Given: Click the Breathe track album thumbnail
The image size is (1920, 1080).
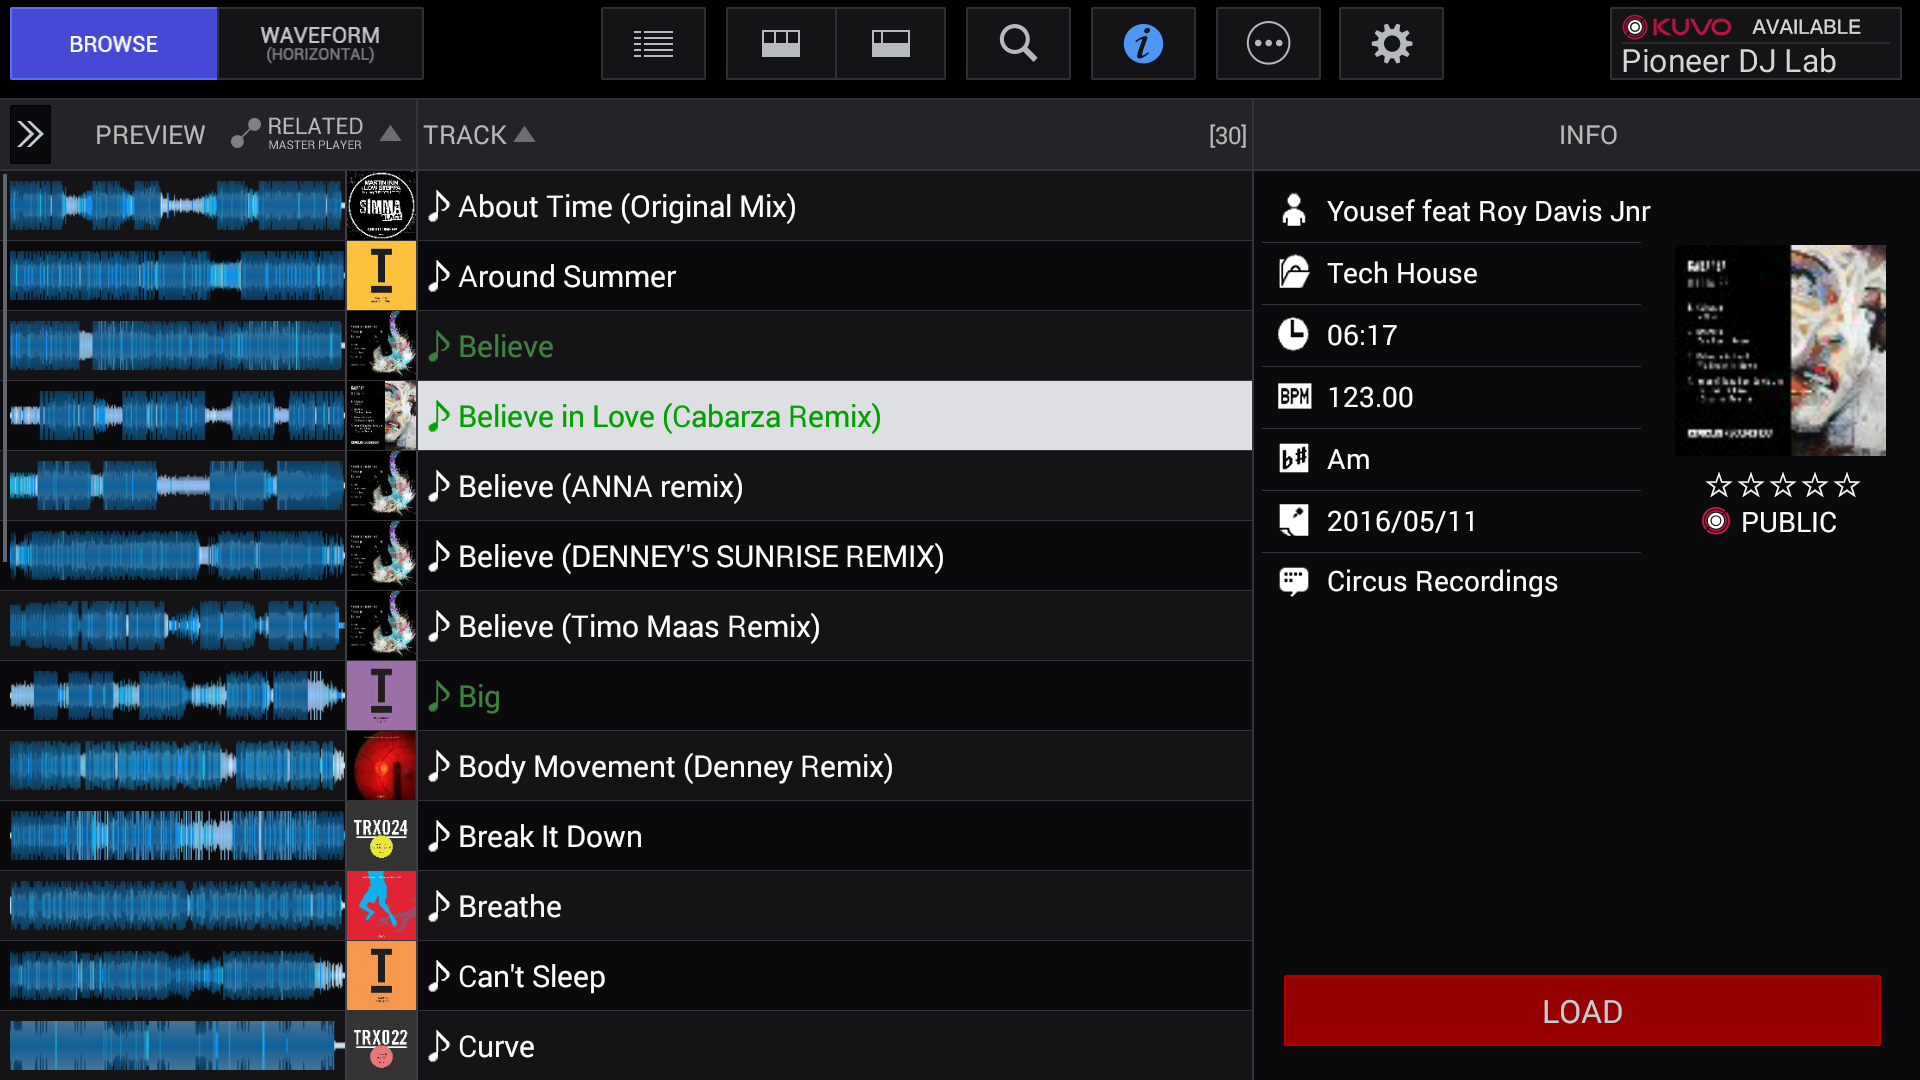Looking at the screenshot, I should [x=381, y=906].
